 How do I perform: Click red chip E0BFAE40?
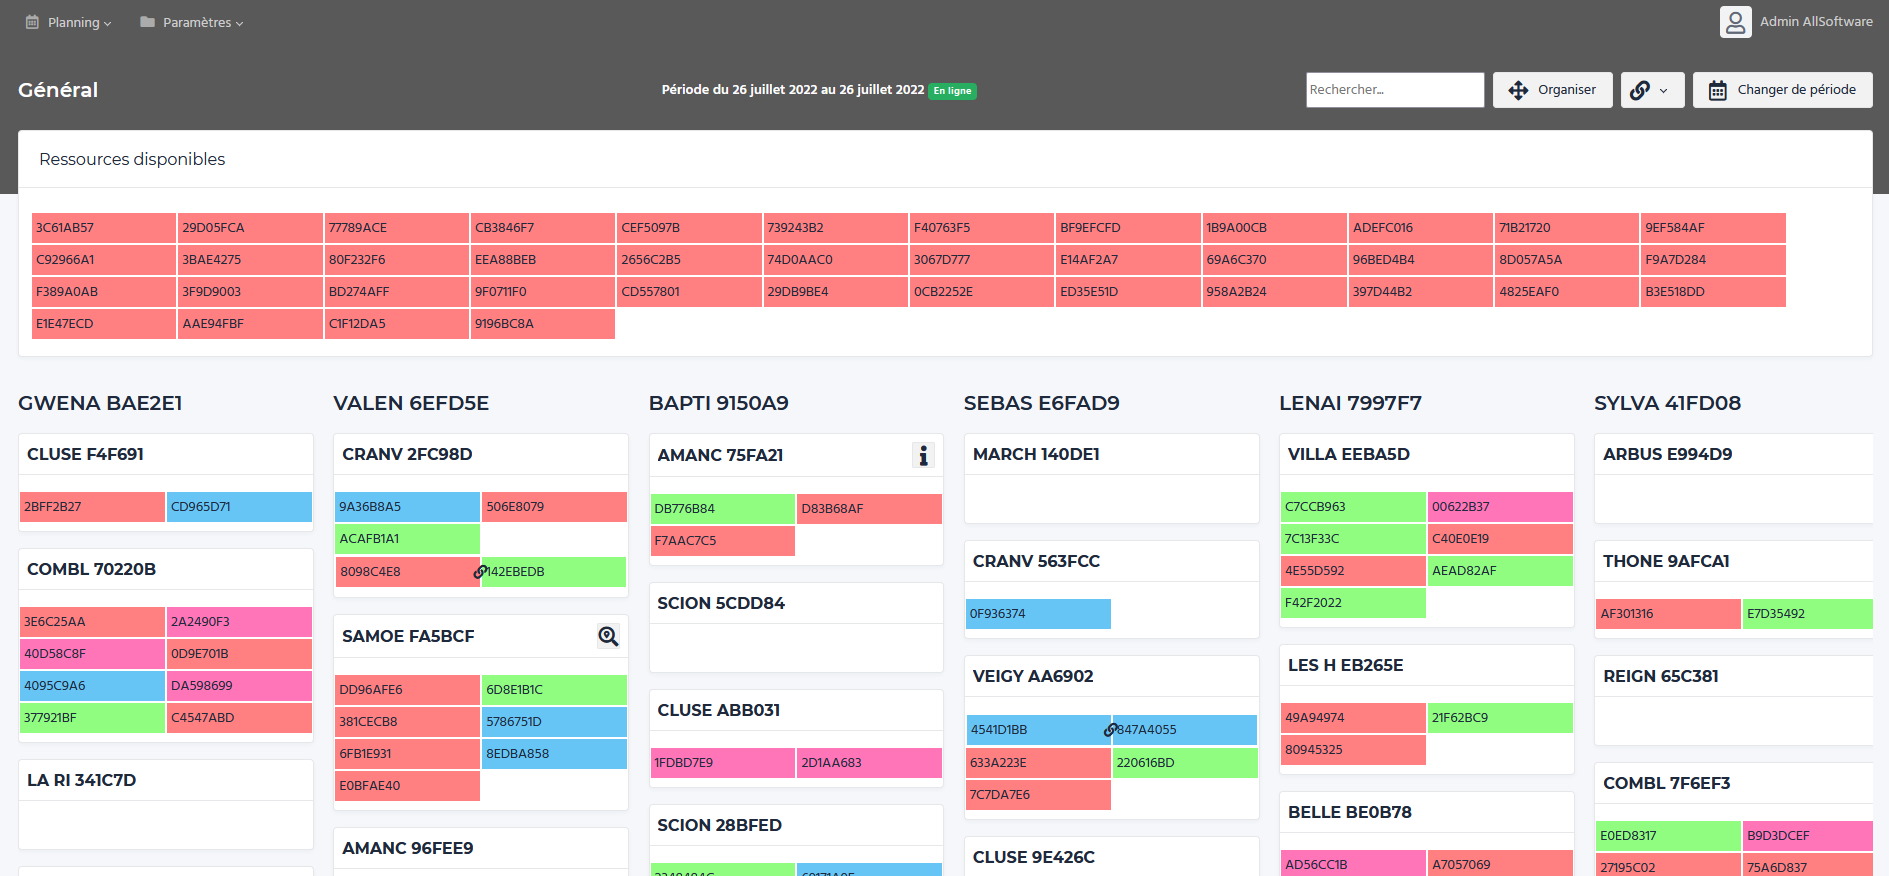(x=407, y=786)
